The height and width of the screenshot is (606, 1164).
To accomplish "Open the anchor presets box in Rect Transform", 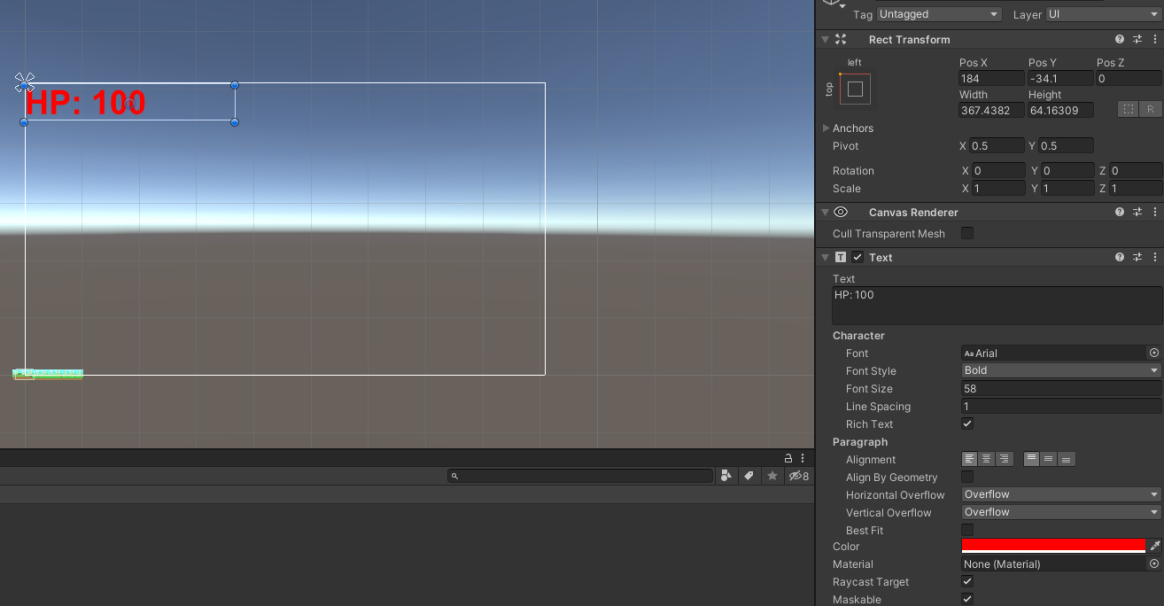I will tap(855, 89).
